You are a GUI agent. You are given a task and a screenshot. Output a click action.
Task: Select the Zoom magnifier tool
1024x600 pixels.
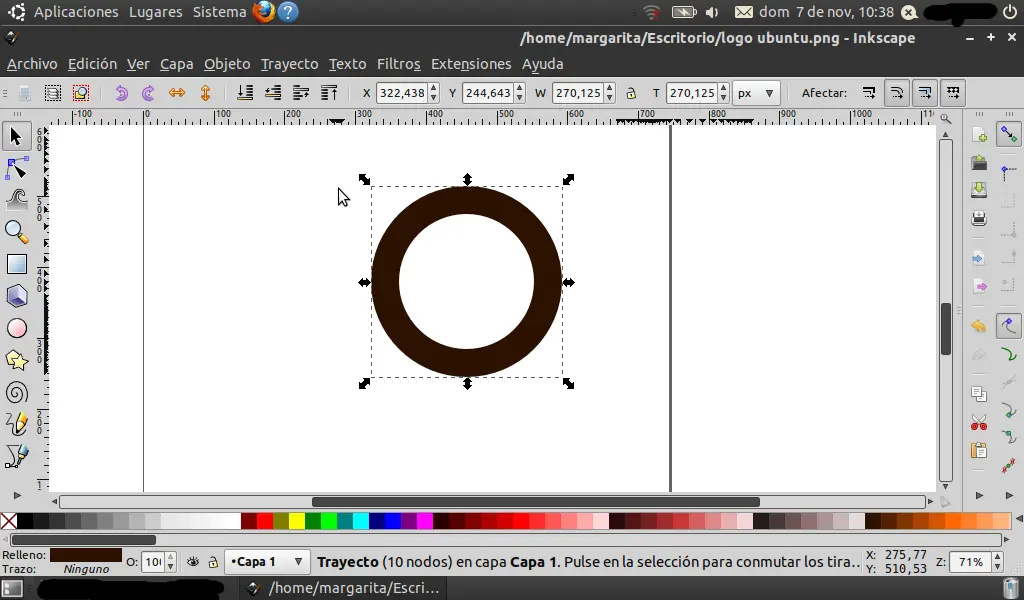point(16,232)
